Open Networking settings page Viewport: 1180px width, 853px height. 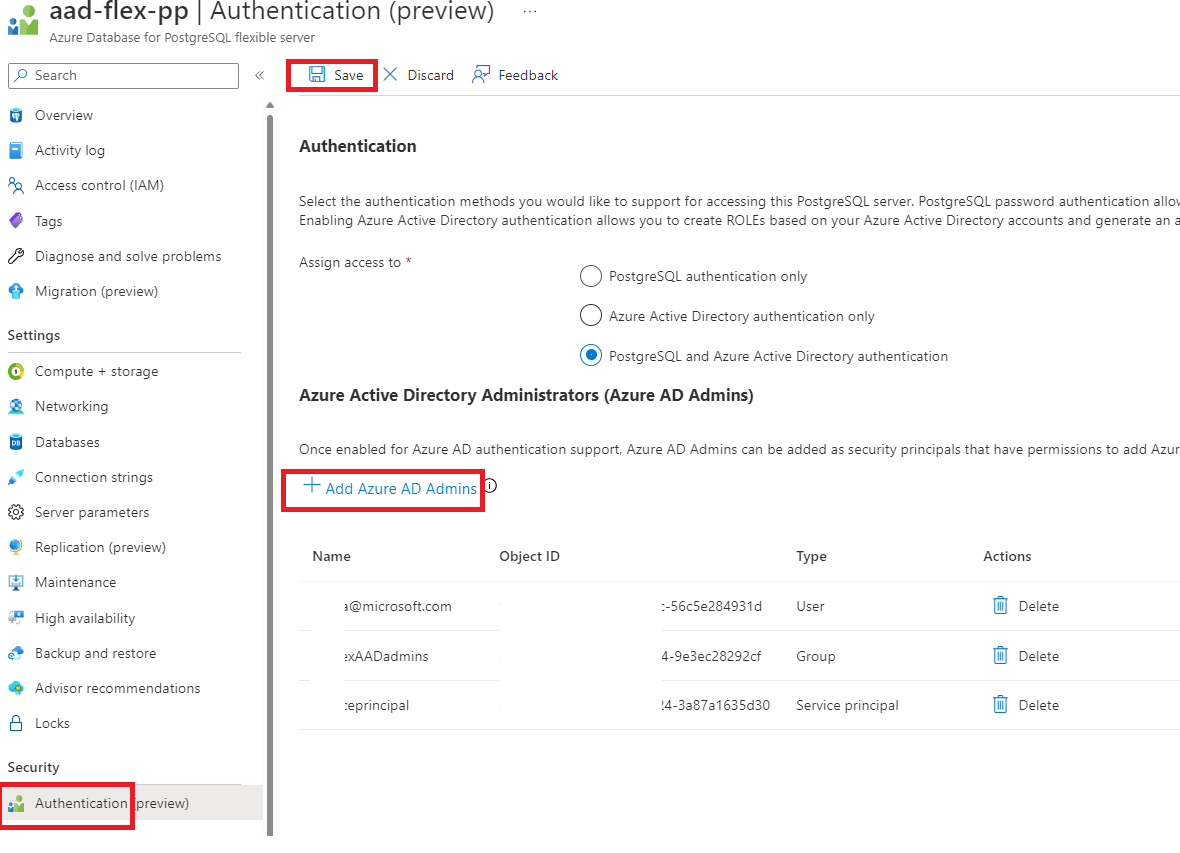tap(71, 406)
